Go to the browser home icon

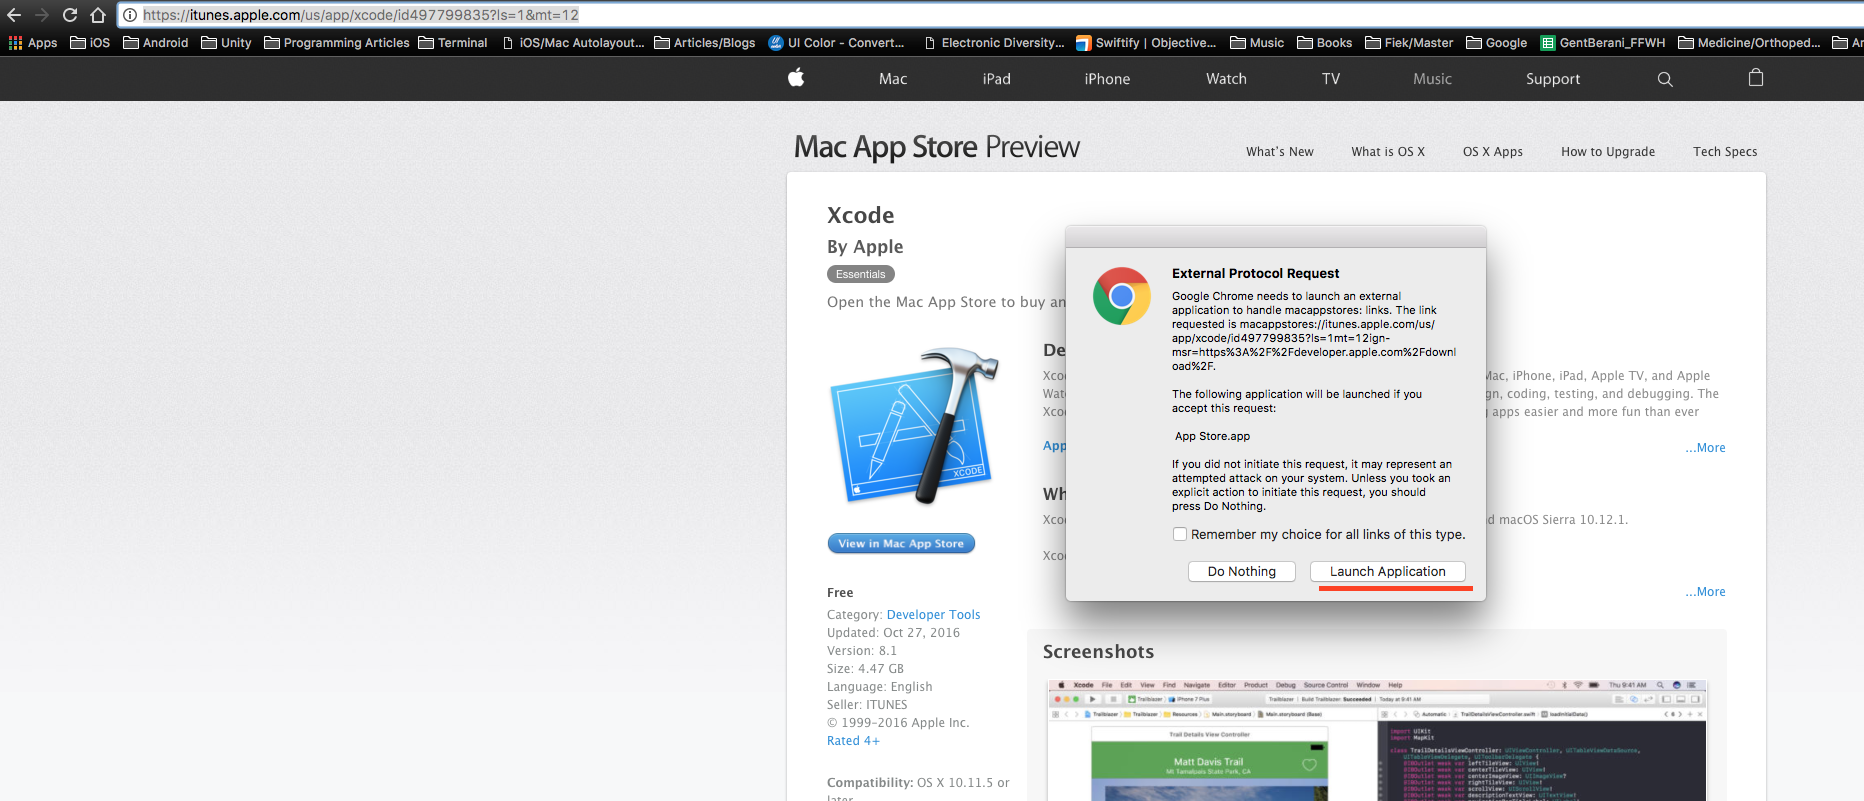click(x=98, y=15)
